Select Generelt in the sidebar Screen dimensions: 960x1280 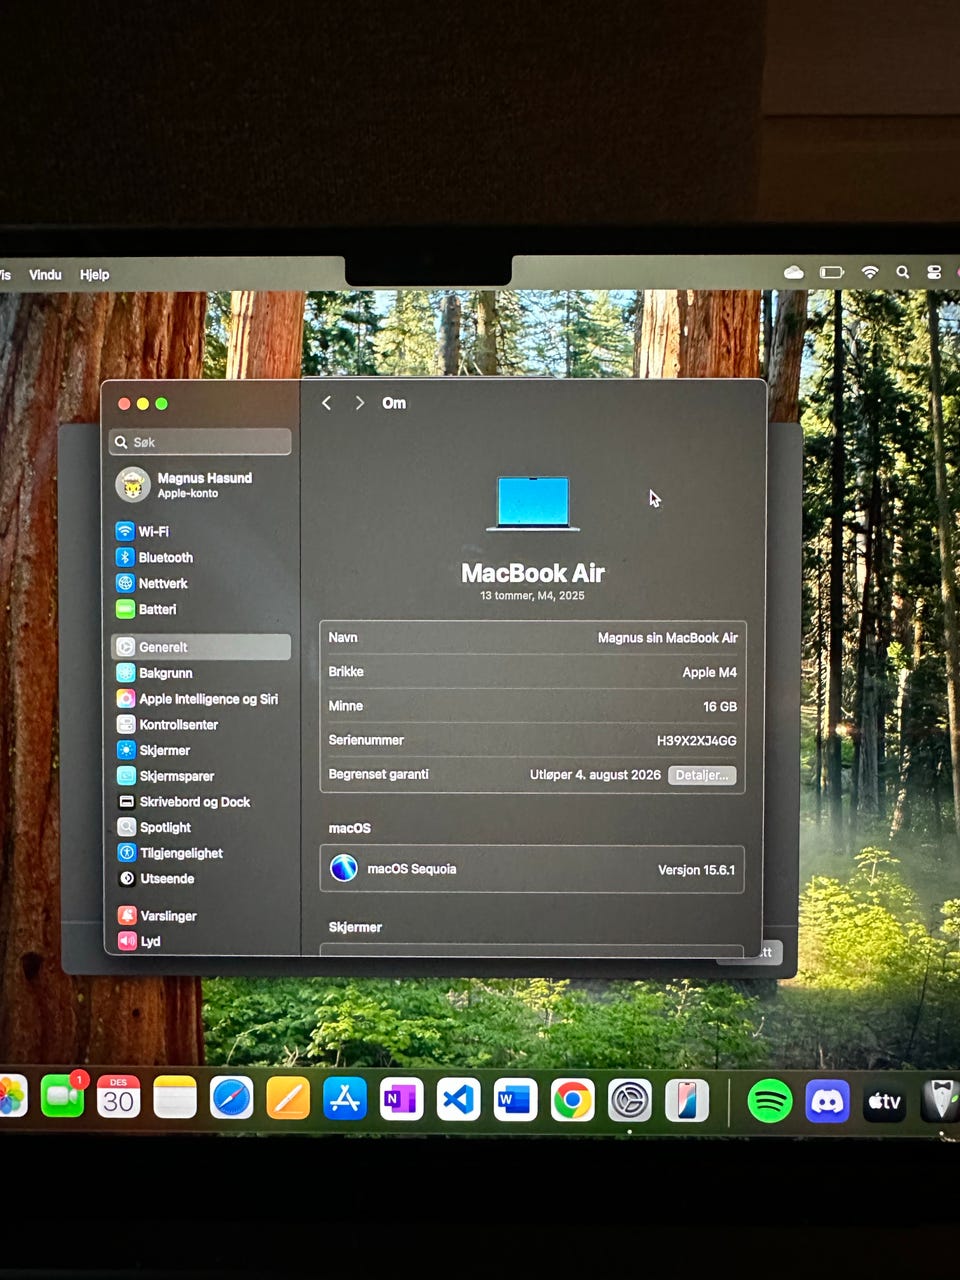[200, 647]
